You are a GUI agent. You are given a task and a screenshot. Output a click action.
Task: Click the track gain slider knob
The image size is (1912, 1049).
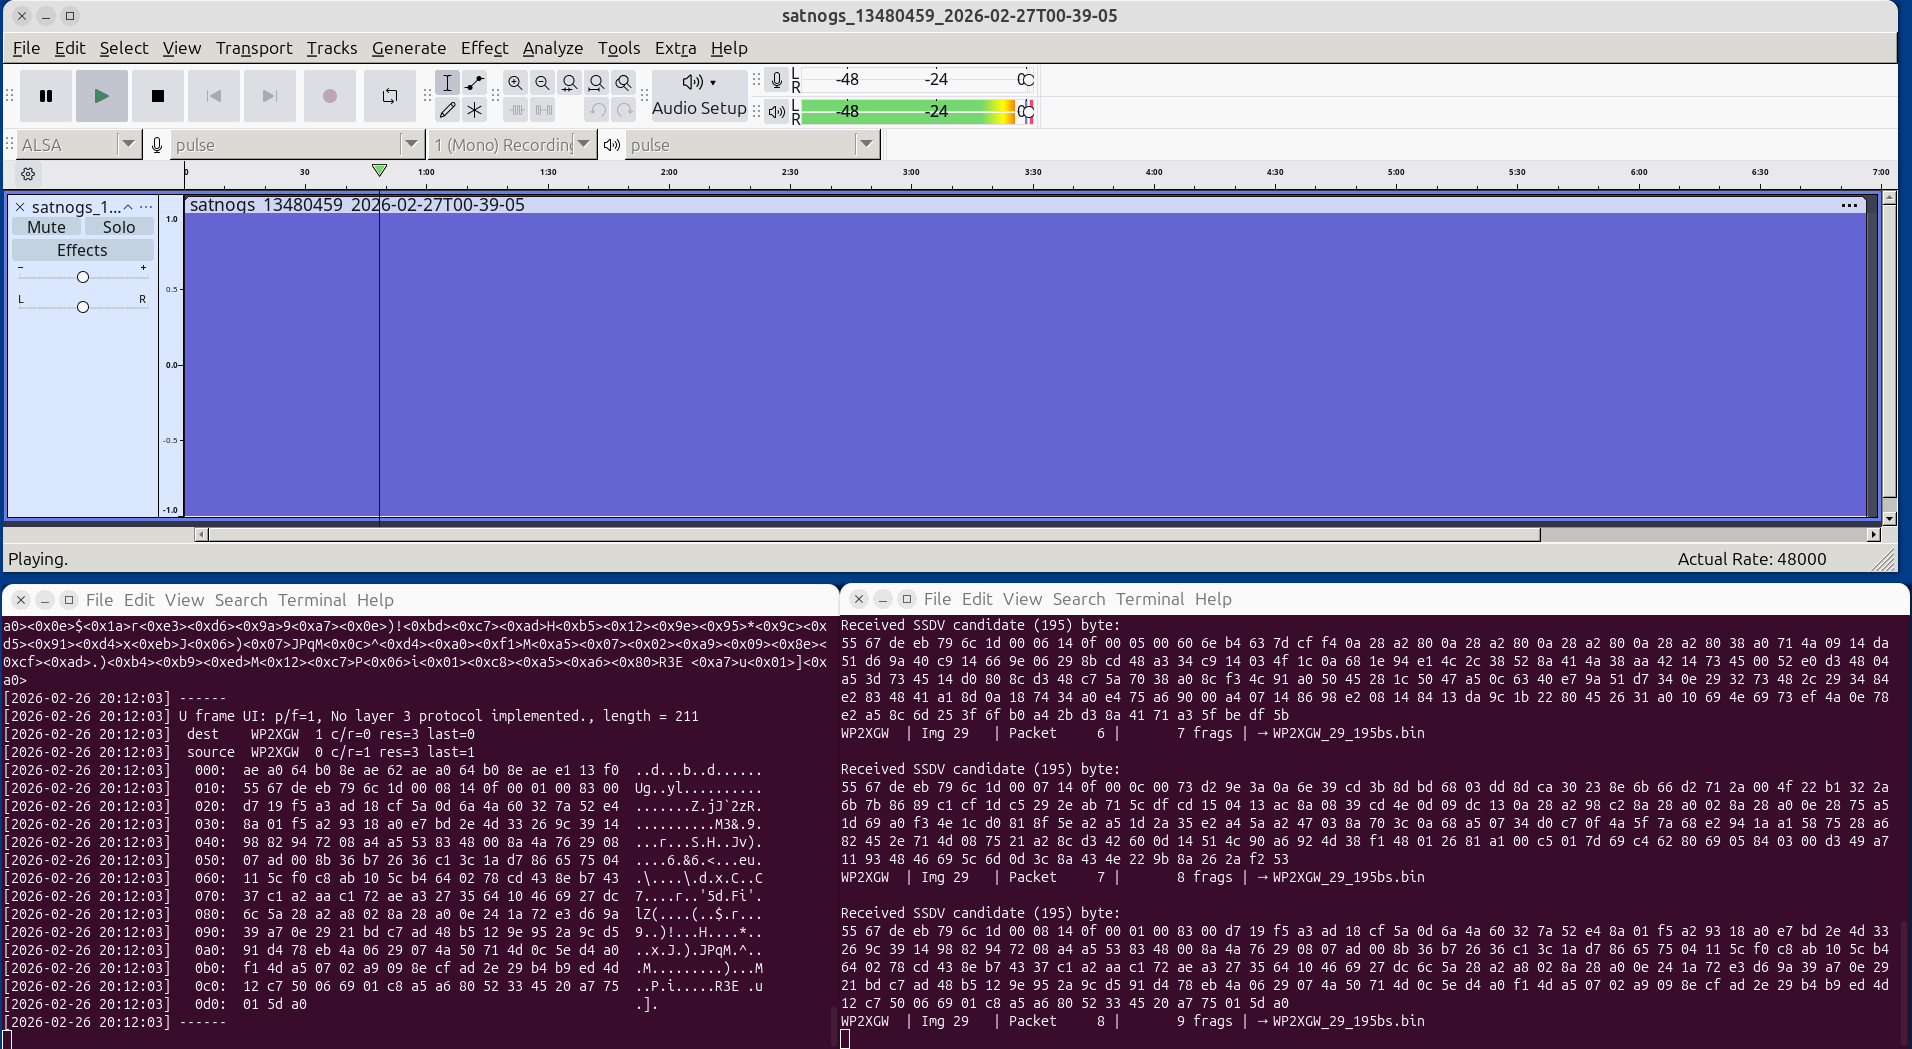coord(83,277)
